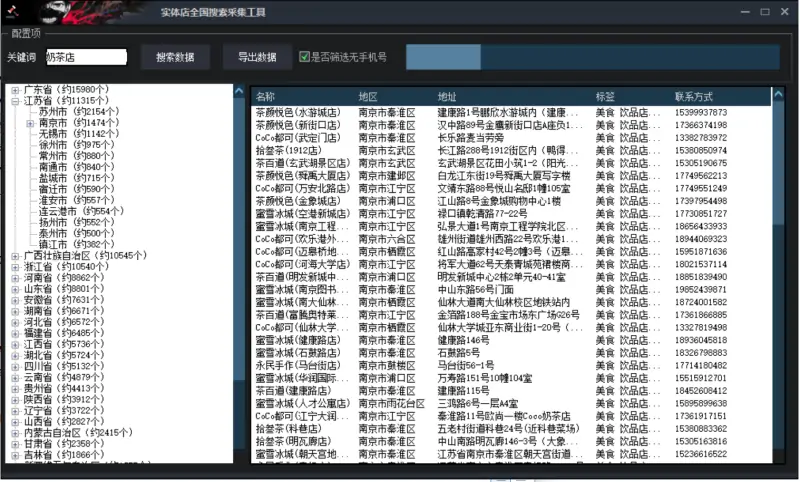The image size is (800, 482).
Task: Sort by the 名称 column header
Action: pyautogui.click(x=266, y=97)
